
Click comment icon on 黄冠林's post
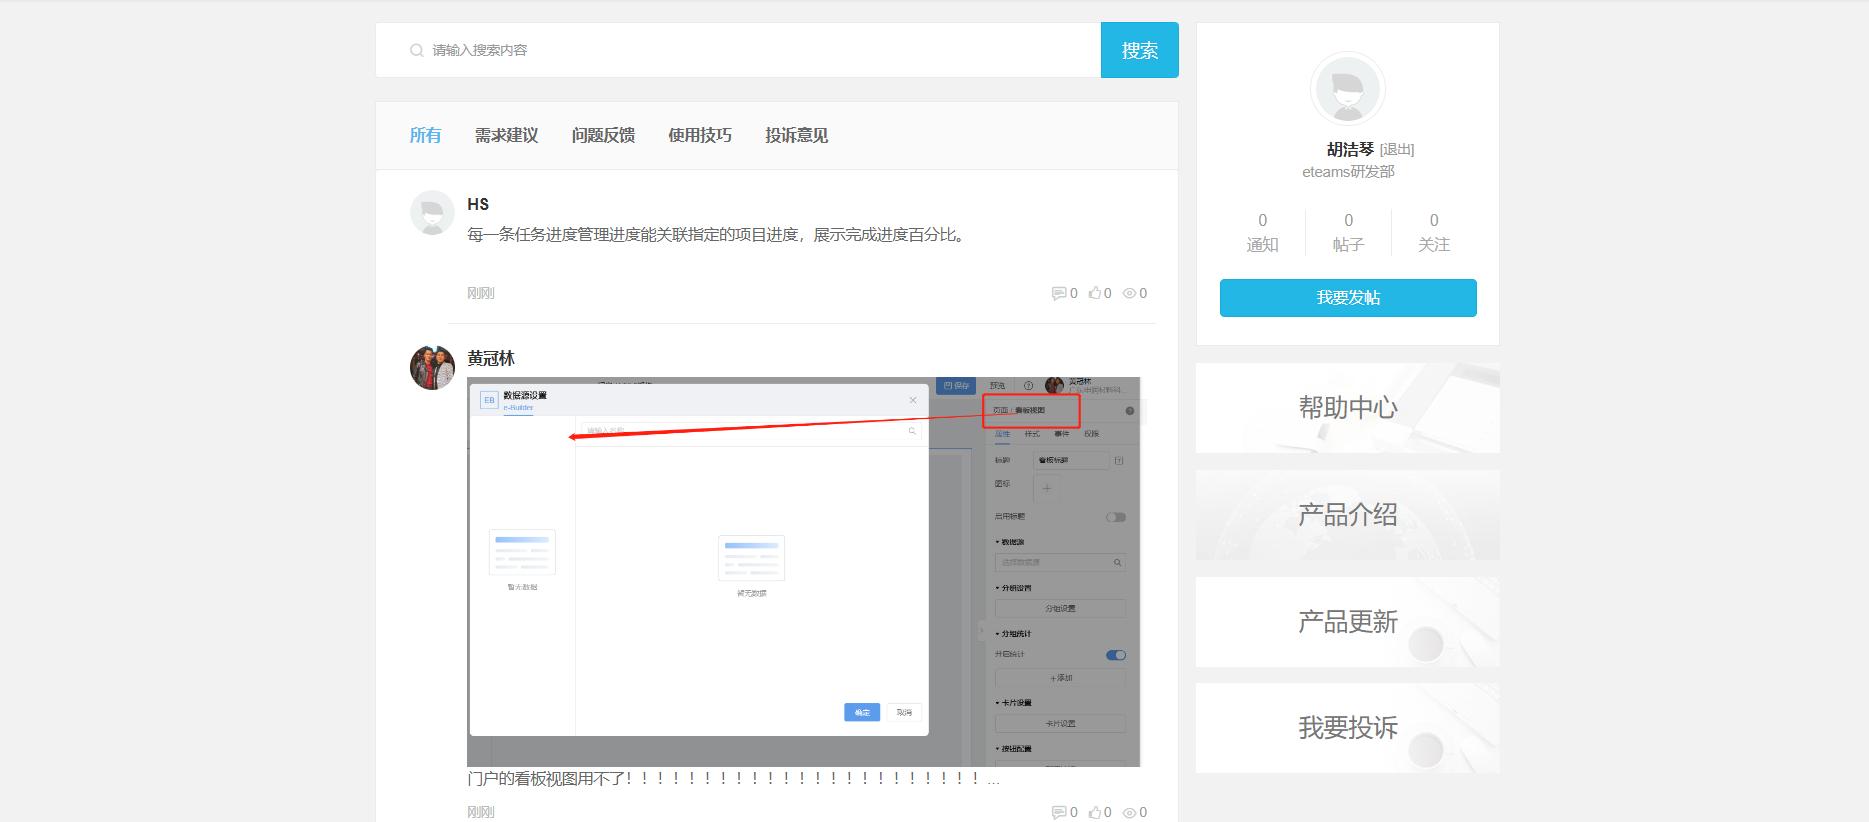tap(1058, 812)
